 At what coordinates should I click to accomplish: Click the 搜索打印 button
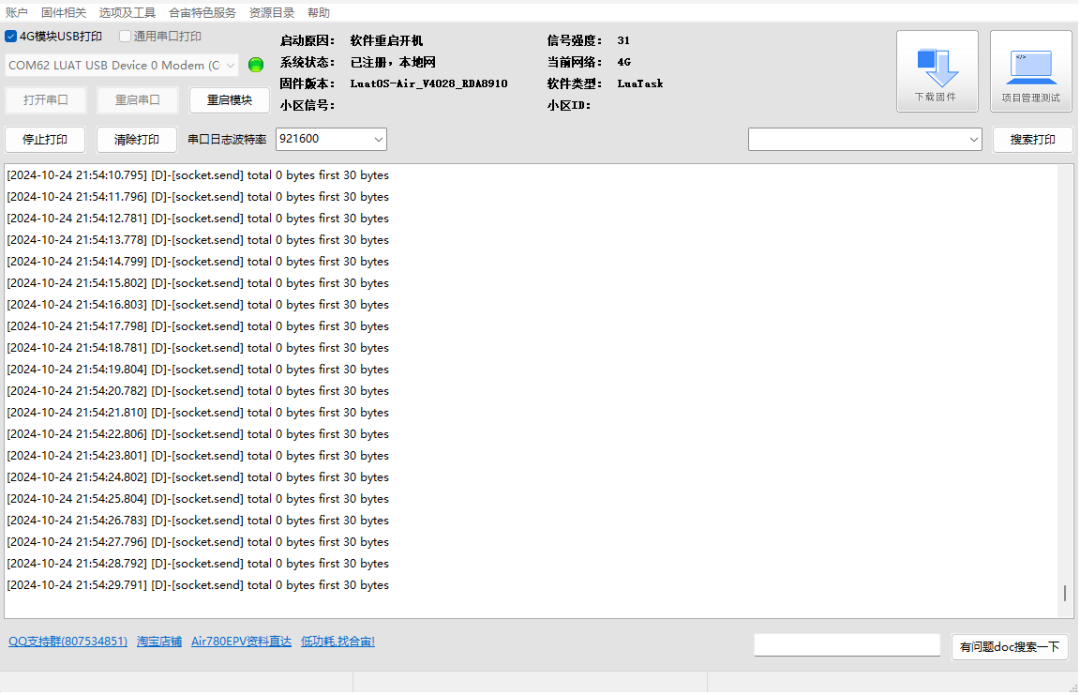click(1032, 140)
